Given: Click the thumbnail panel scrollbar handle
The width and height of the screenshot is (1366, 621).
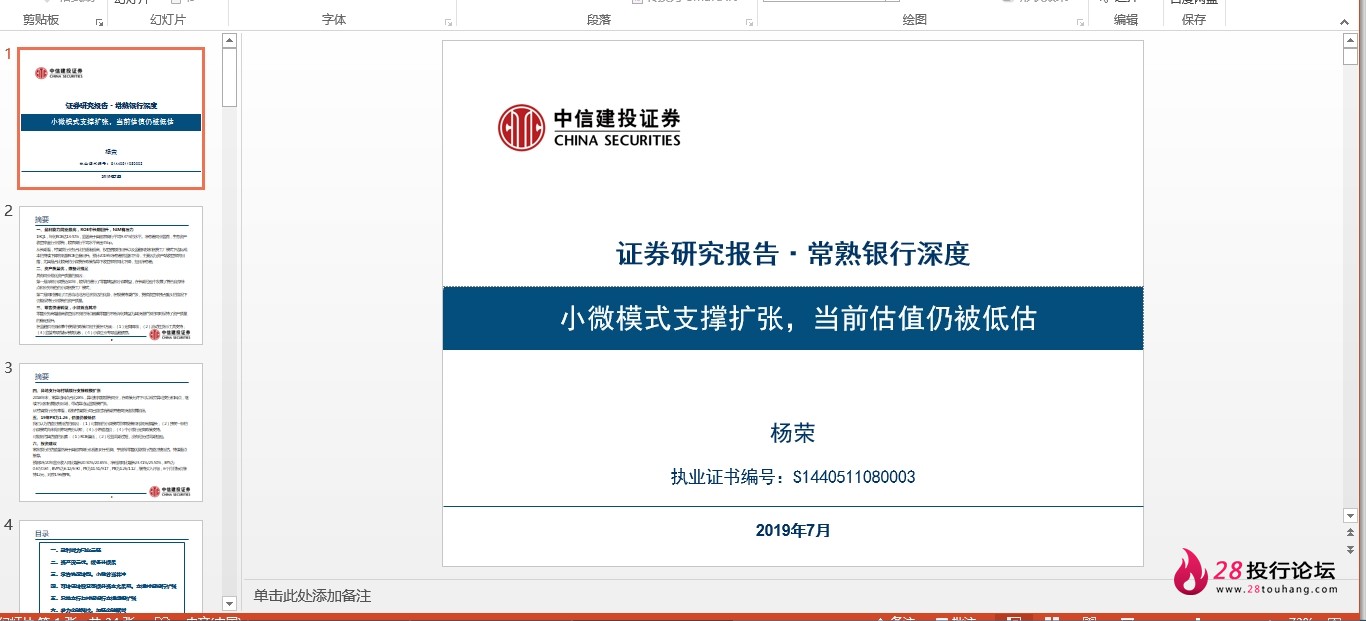Looking at the screenshot, I should tap(229, 77).
